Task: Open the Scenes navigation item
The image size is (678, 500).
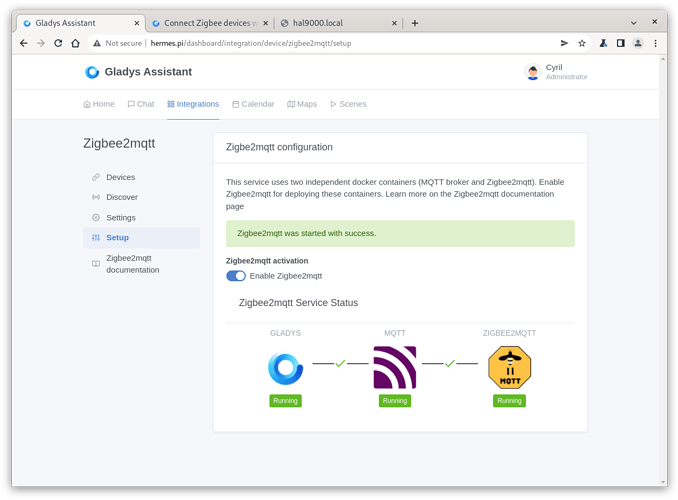Action: (x=349, y=104)
